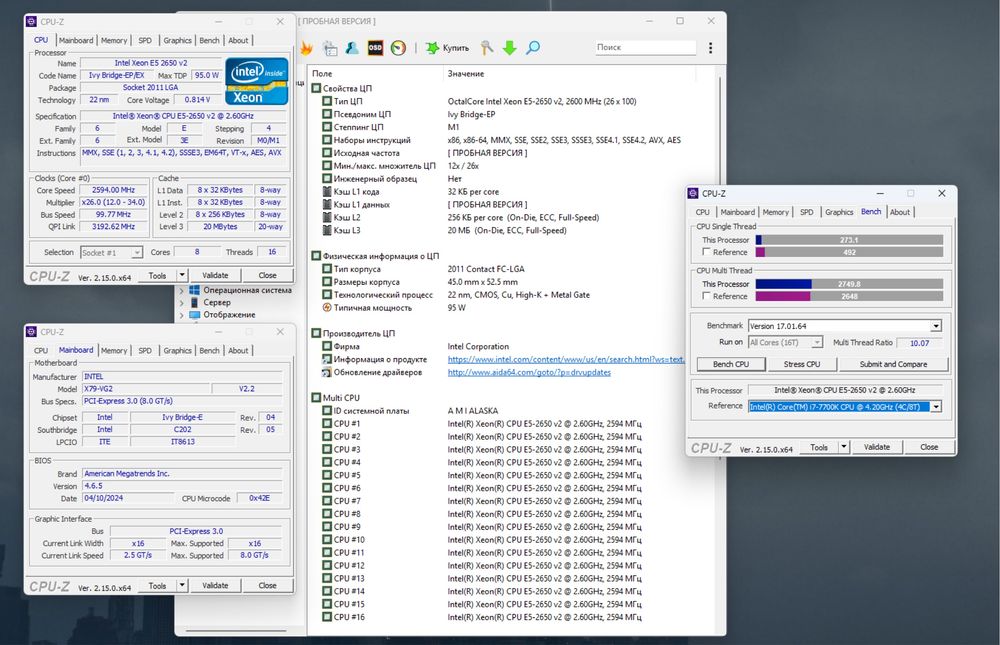
Task: Click the icon next to Тип ЦП
Action: click(x=327, y=101)
